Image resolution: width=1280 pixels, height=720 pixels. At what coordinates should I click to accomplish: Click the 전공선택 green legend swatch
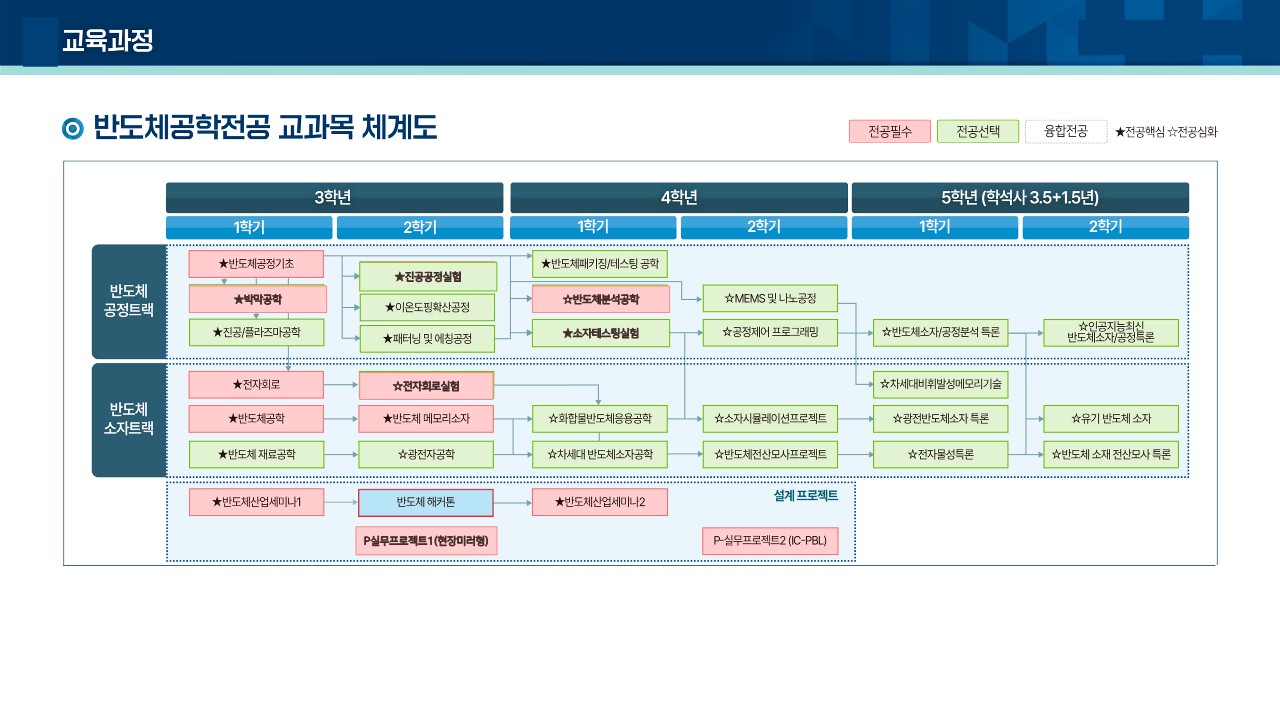978,131
